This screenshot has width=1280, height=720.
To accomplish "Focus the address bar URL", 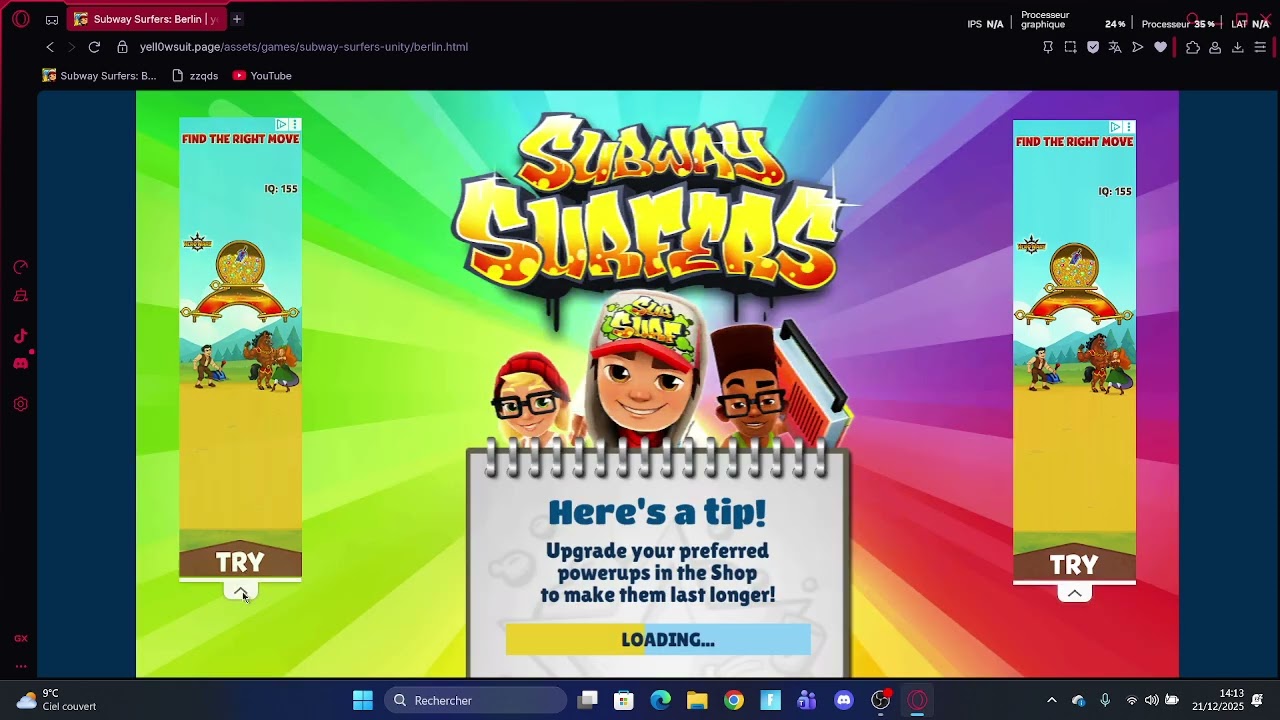I will point(304,47).
